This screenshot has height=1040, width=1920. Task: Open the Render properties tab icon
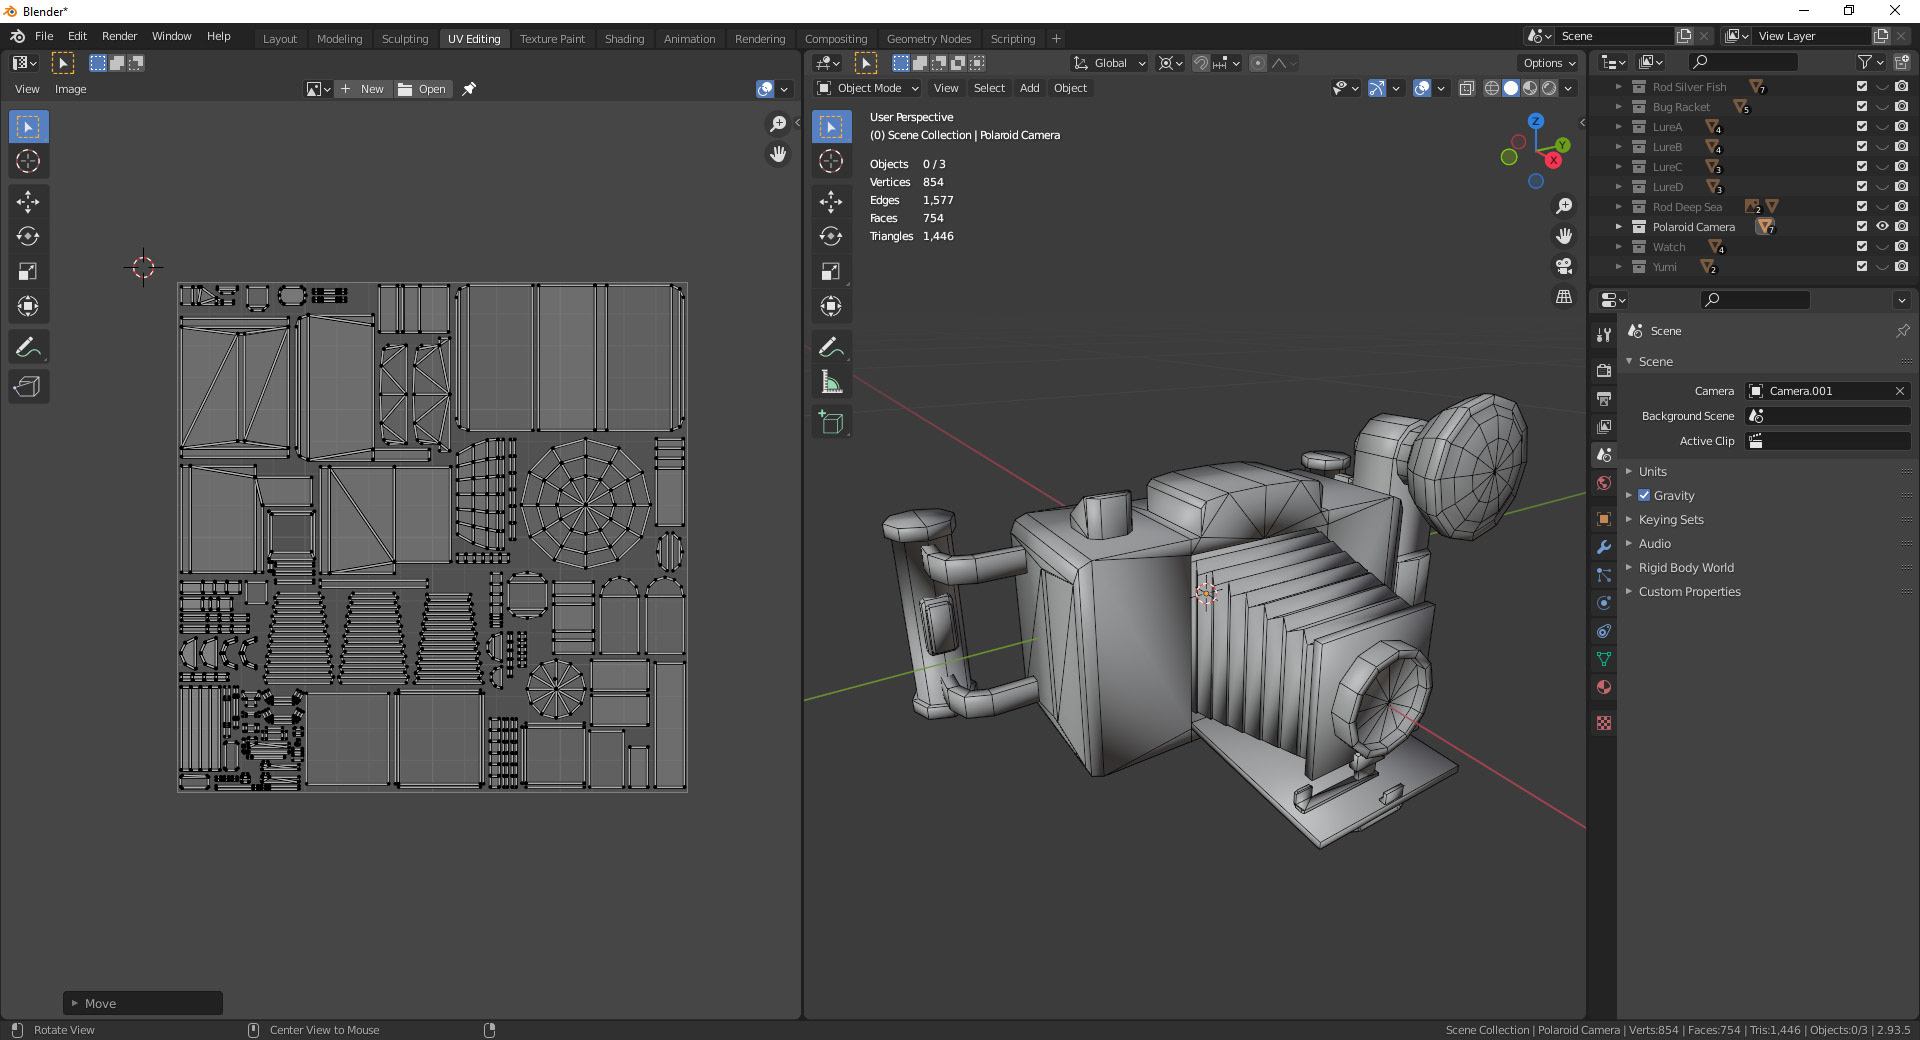point(1604,370)
